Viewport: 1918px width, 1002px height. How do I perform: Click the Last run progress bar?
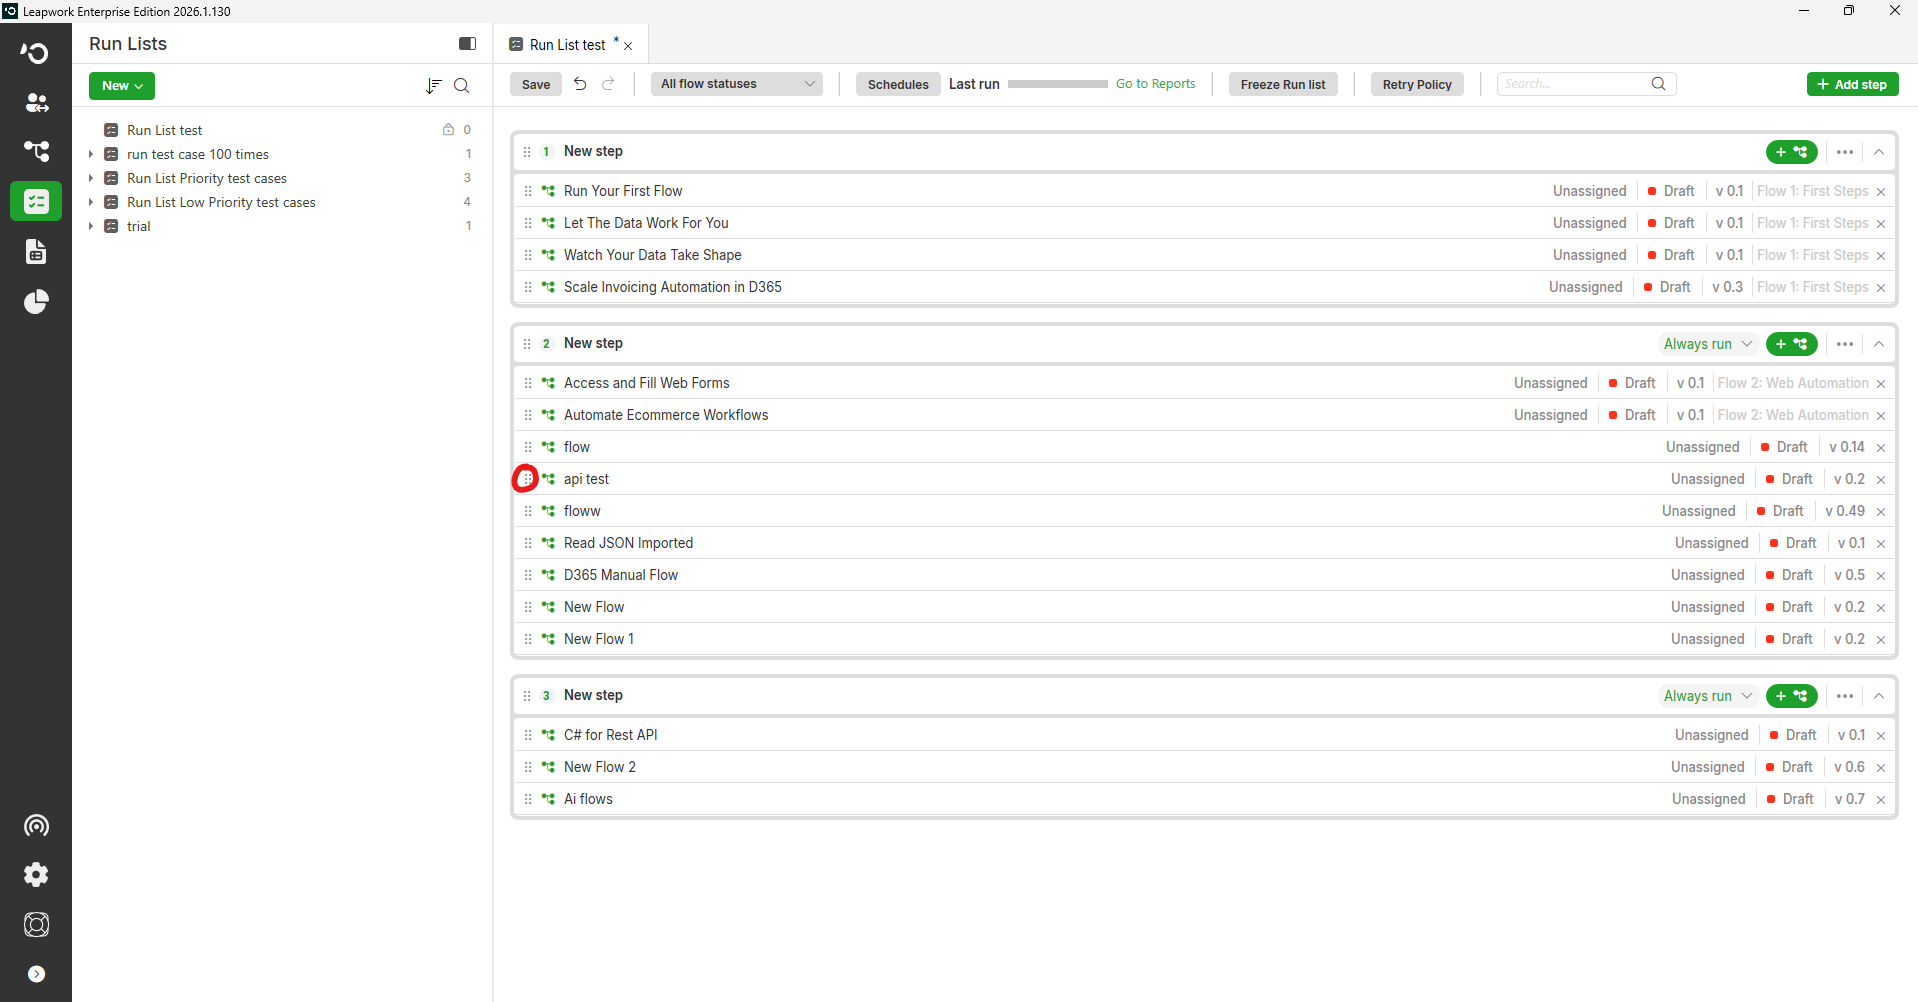point(1057,84)
